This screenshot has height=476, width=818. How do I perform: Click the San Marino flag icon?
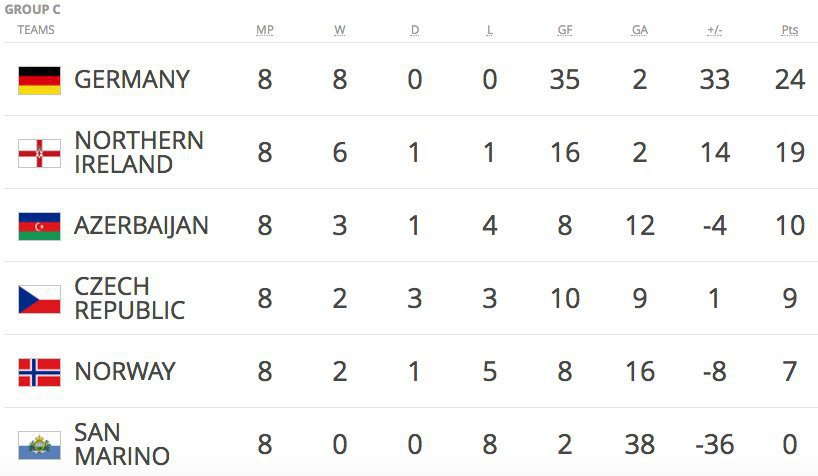[x=39, y=445]
